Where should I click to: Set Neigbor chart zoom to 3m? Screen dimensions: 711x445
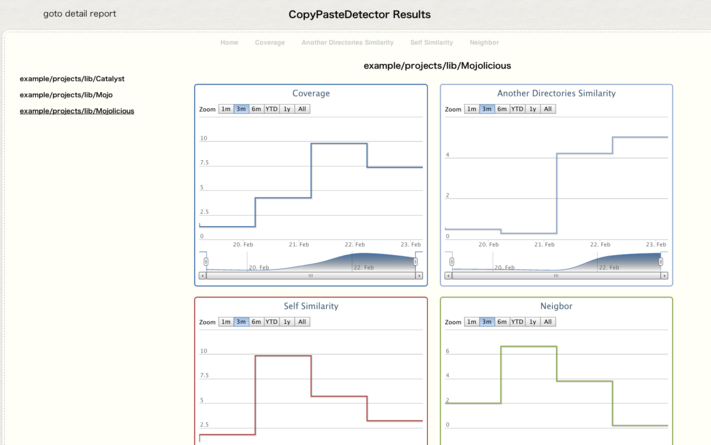pyautogui.click(x=487, y=322)
